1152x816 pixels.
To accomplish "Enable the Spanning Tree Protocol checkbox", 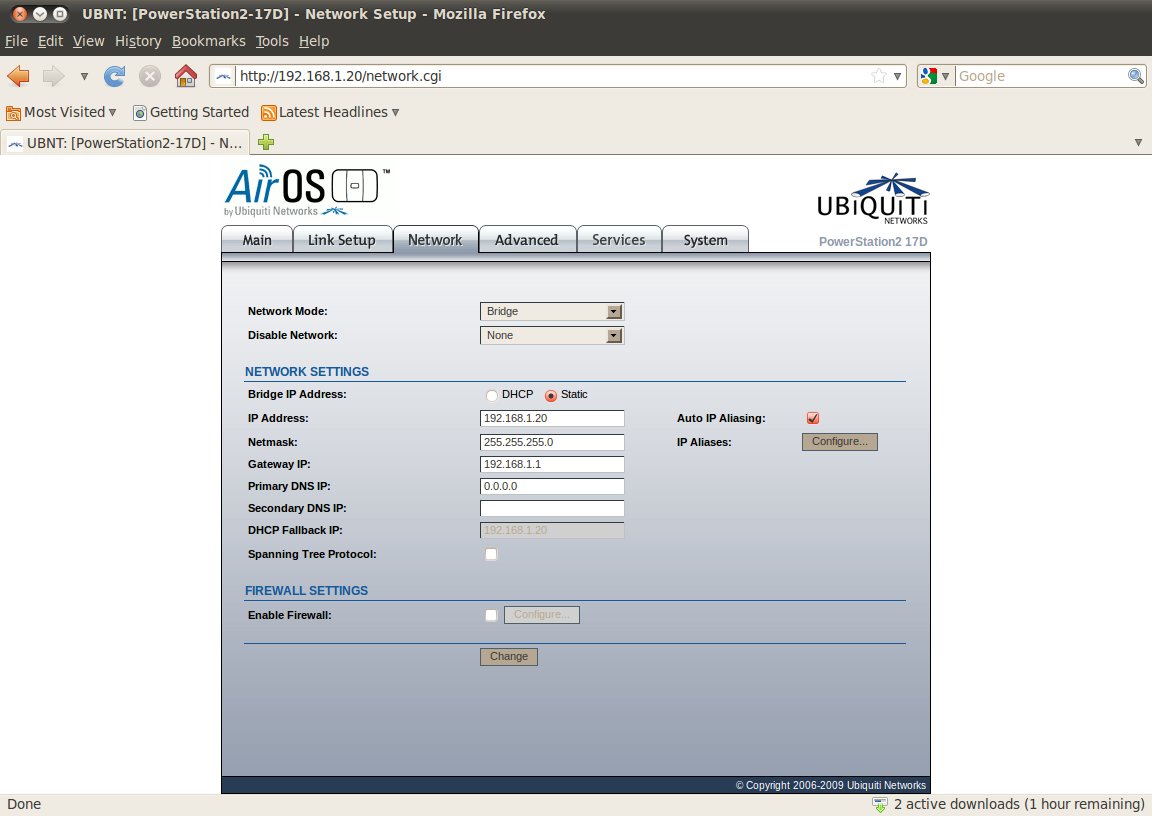I will click(491, 554).
